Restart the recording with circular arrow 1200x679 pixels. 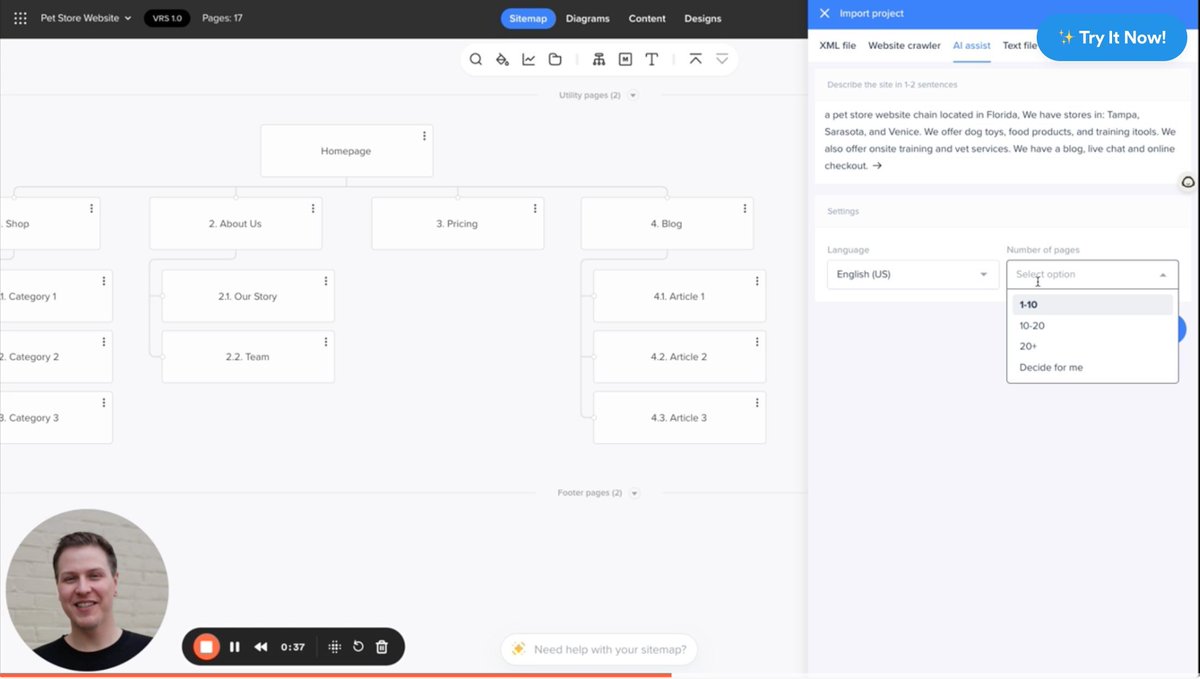click(358, 647)
